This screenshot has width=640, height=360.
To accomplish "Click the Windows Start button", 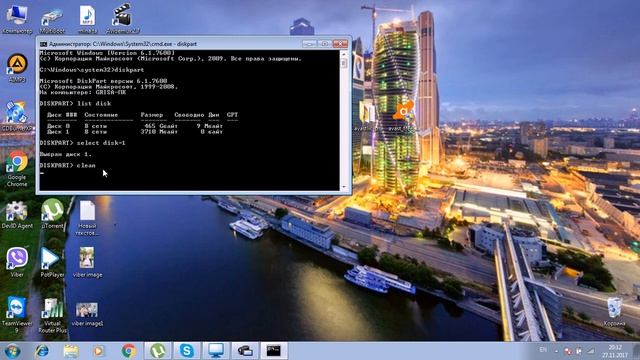I will tap(12, 351).
